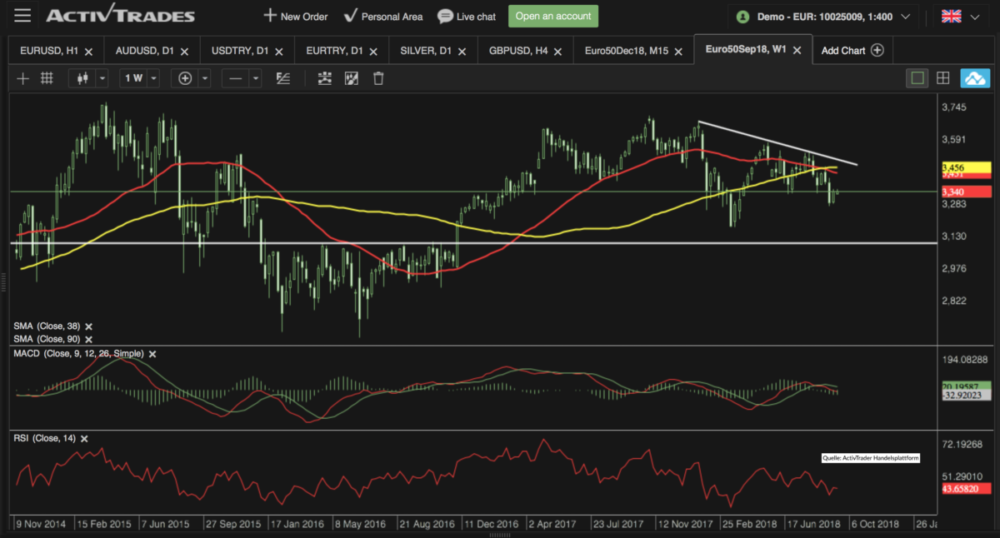Click the SMA (Close, 38) label
The width and height of the screenshot is (1000, 538).
point(47,326)
